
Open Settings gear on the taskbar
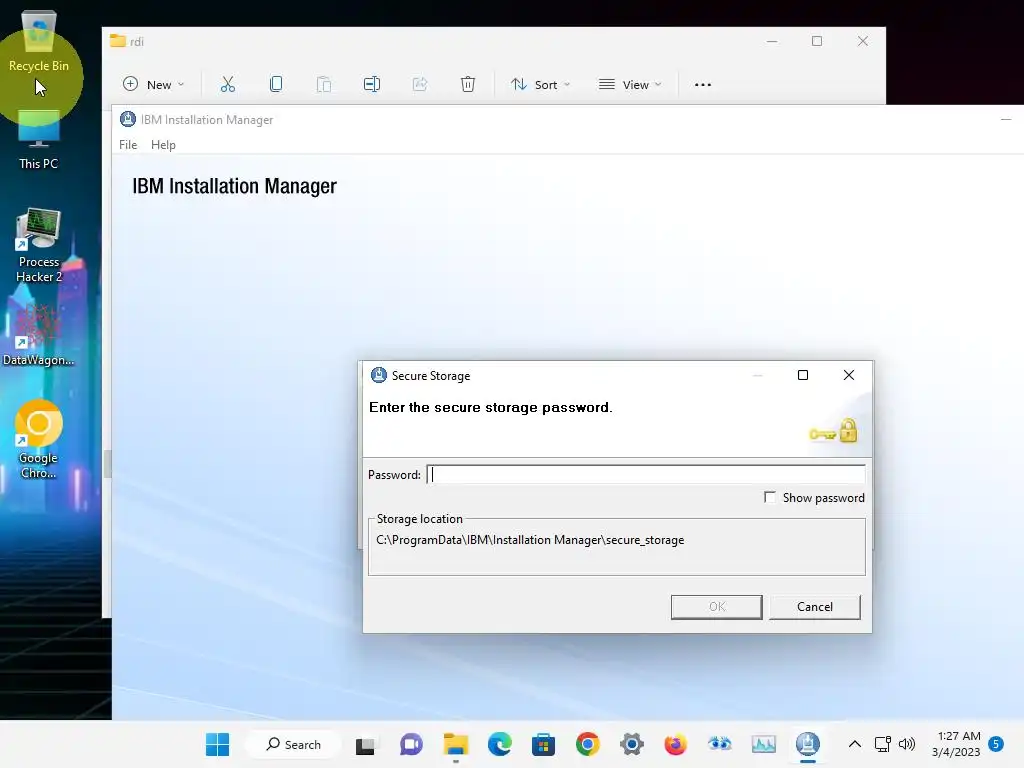coord(632,744)
